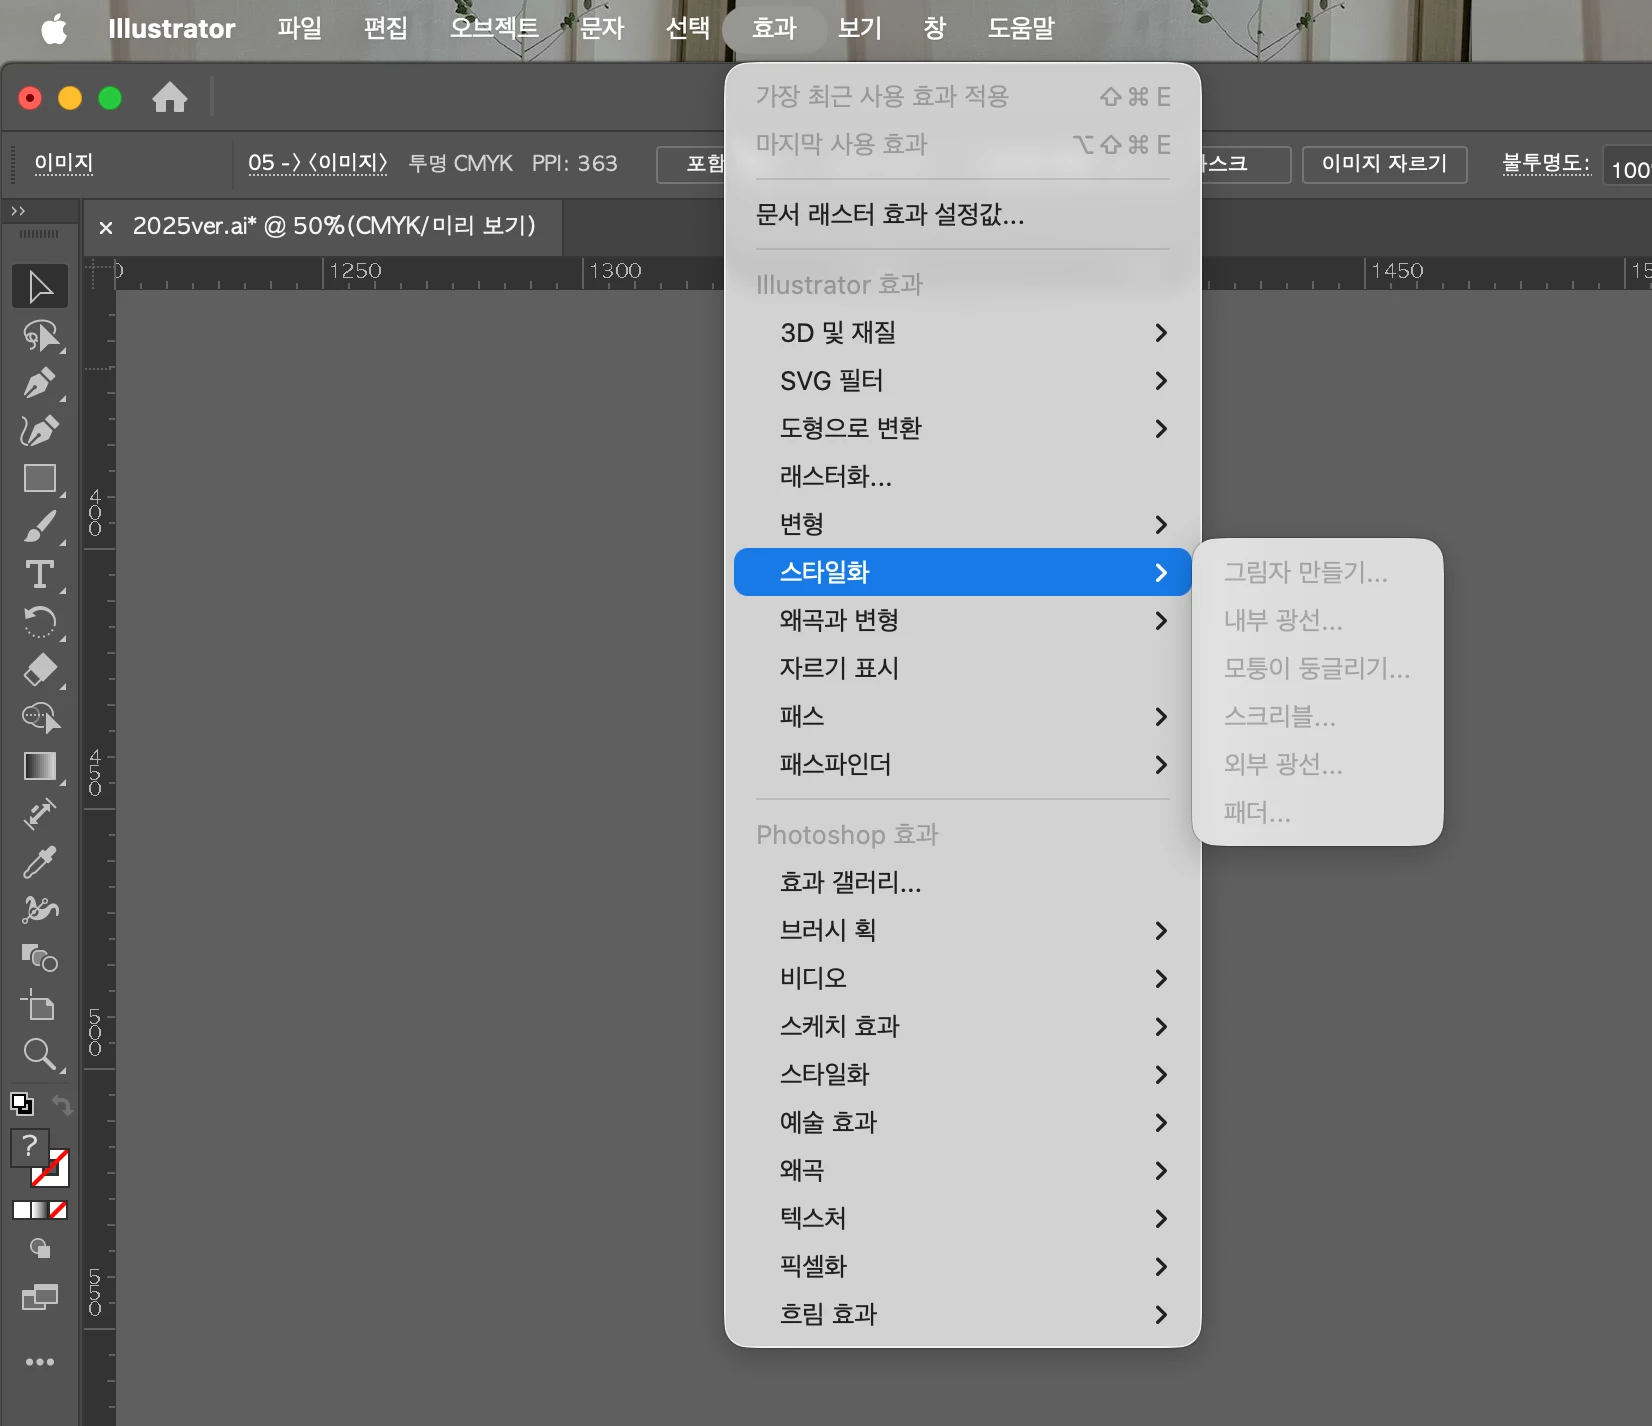Expand 스케치 효과 submenu

pyautogui.click(x=962, y=1026)
